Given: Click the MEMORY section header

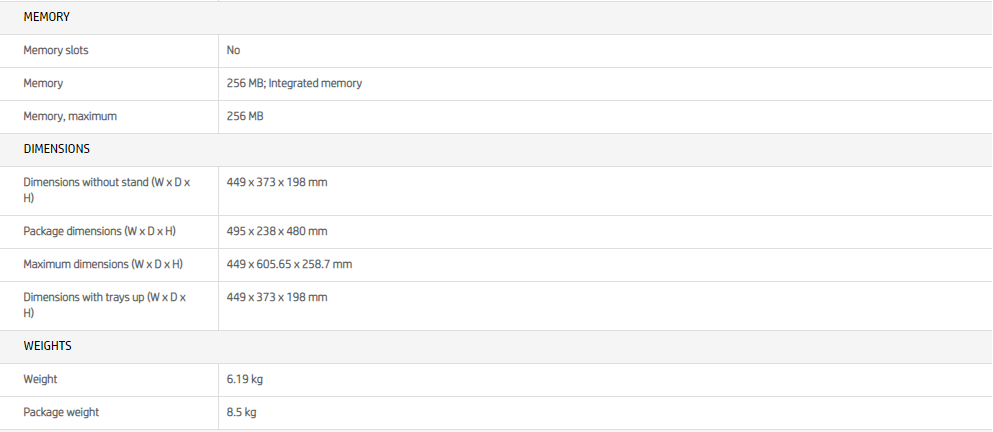Looking at the screenshot, I should point(46,17).
